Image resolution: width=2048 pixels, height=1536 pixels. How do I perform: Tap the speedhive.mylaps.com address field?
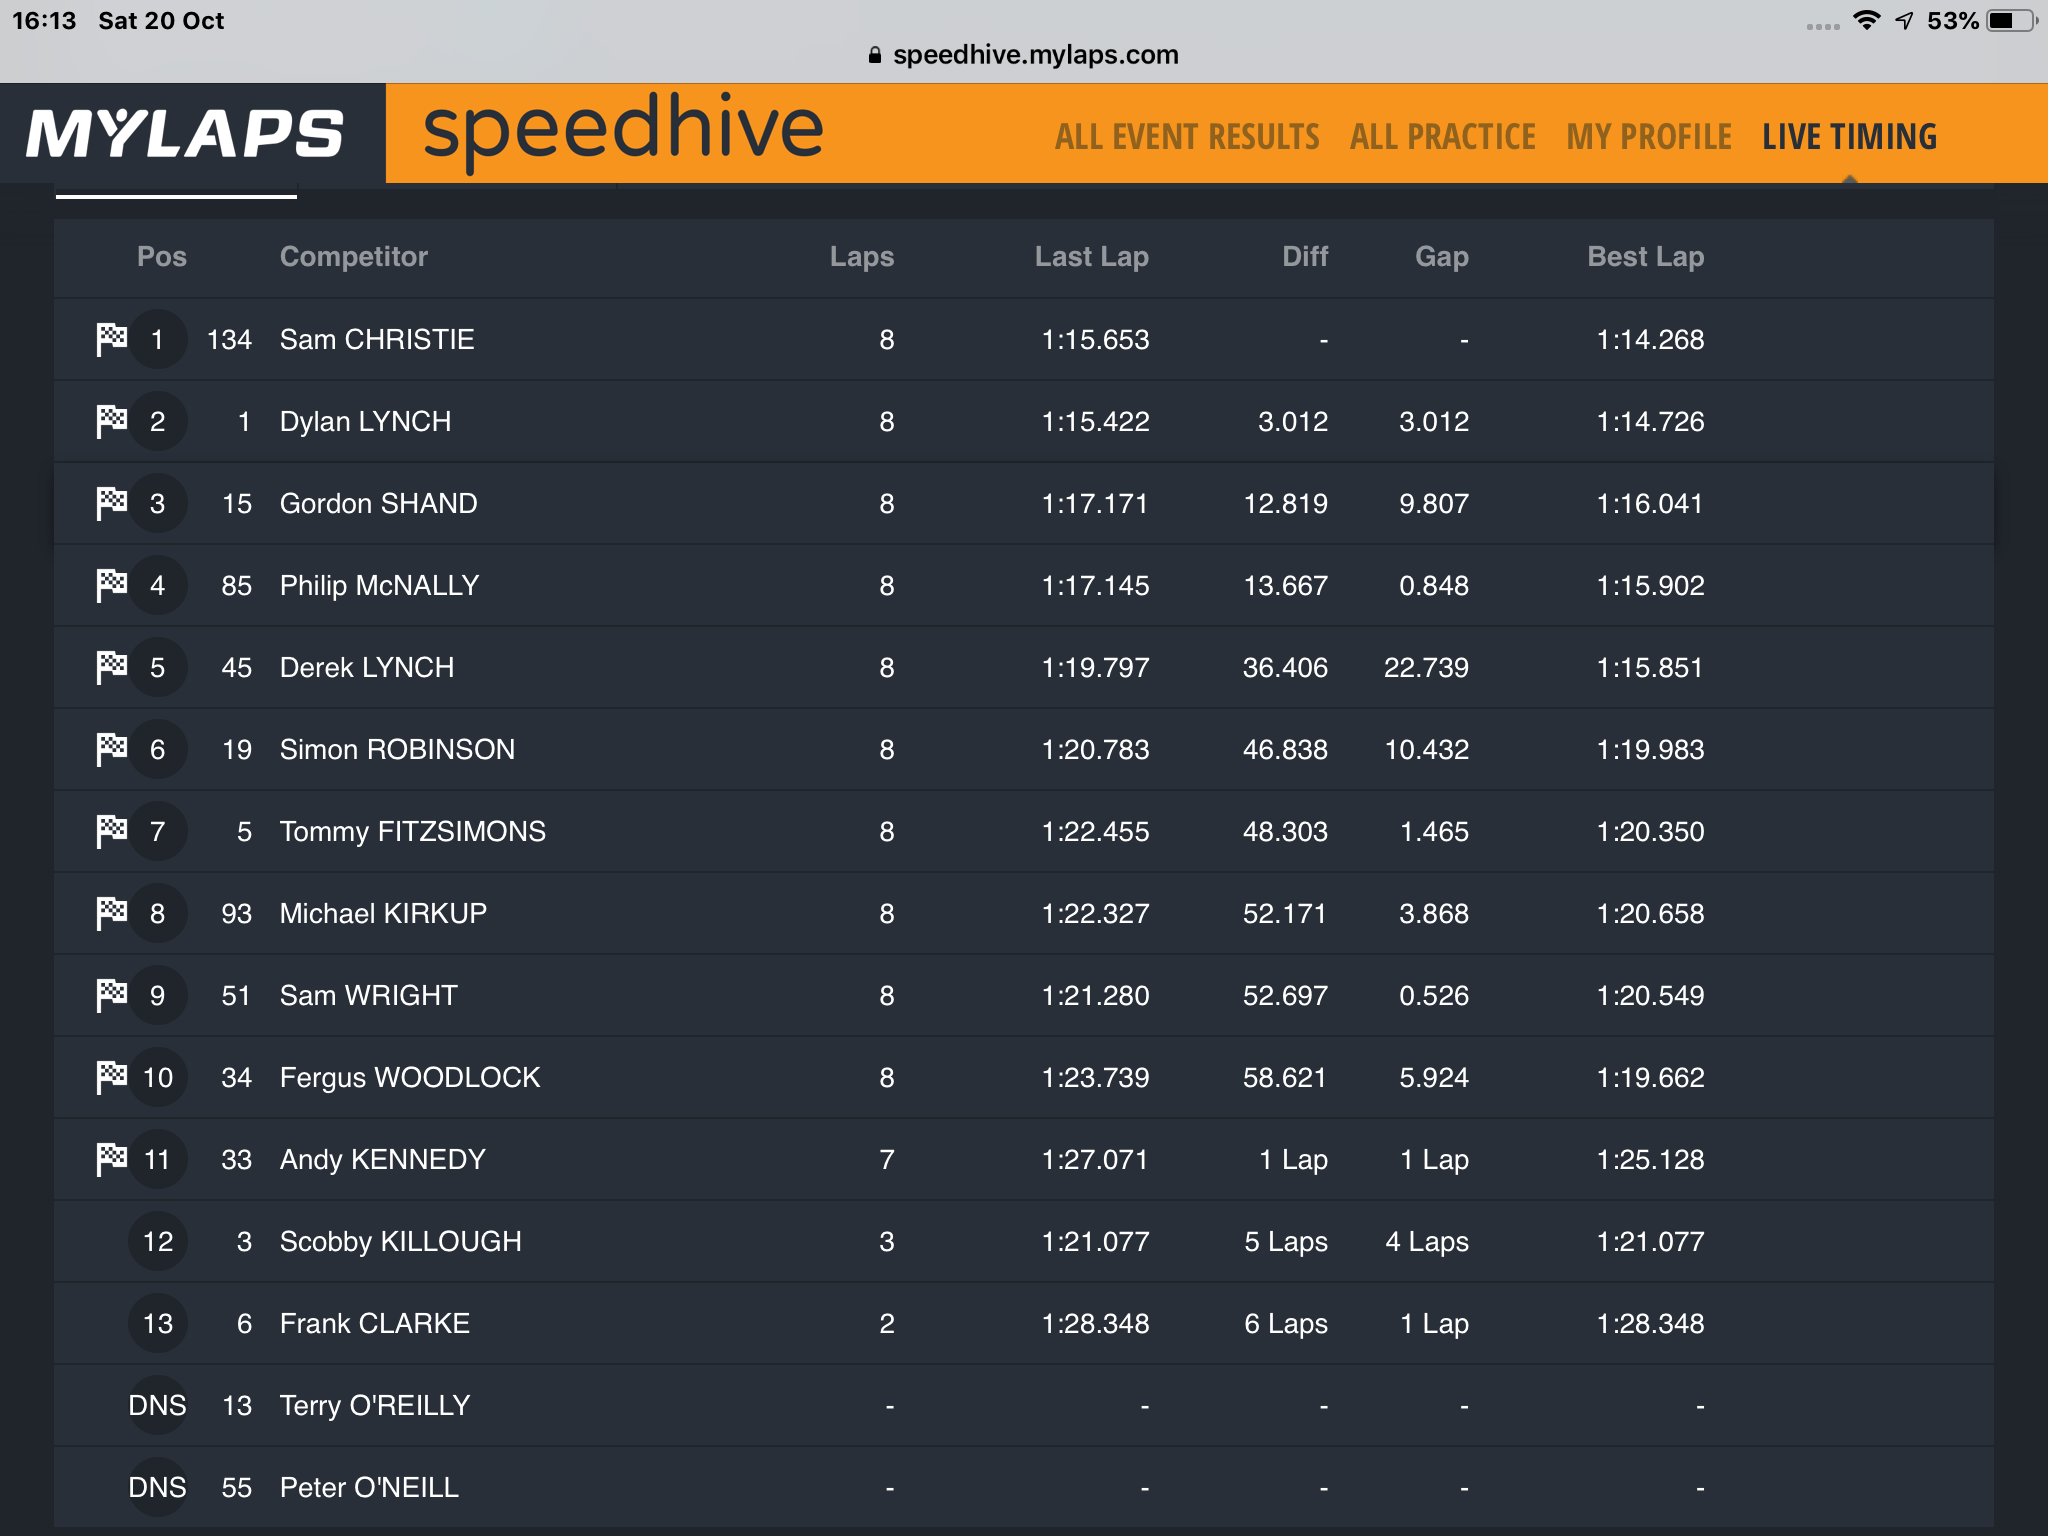pos(1024,55)
